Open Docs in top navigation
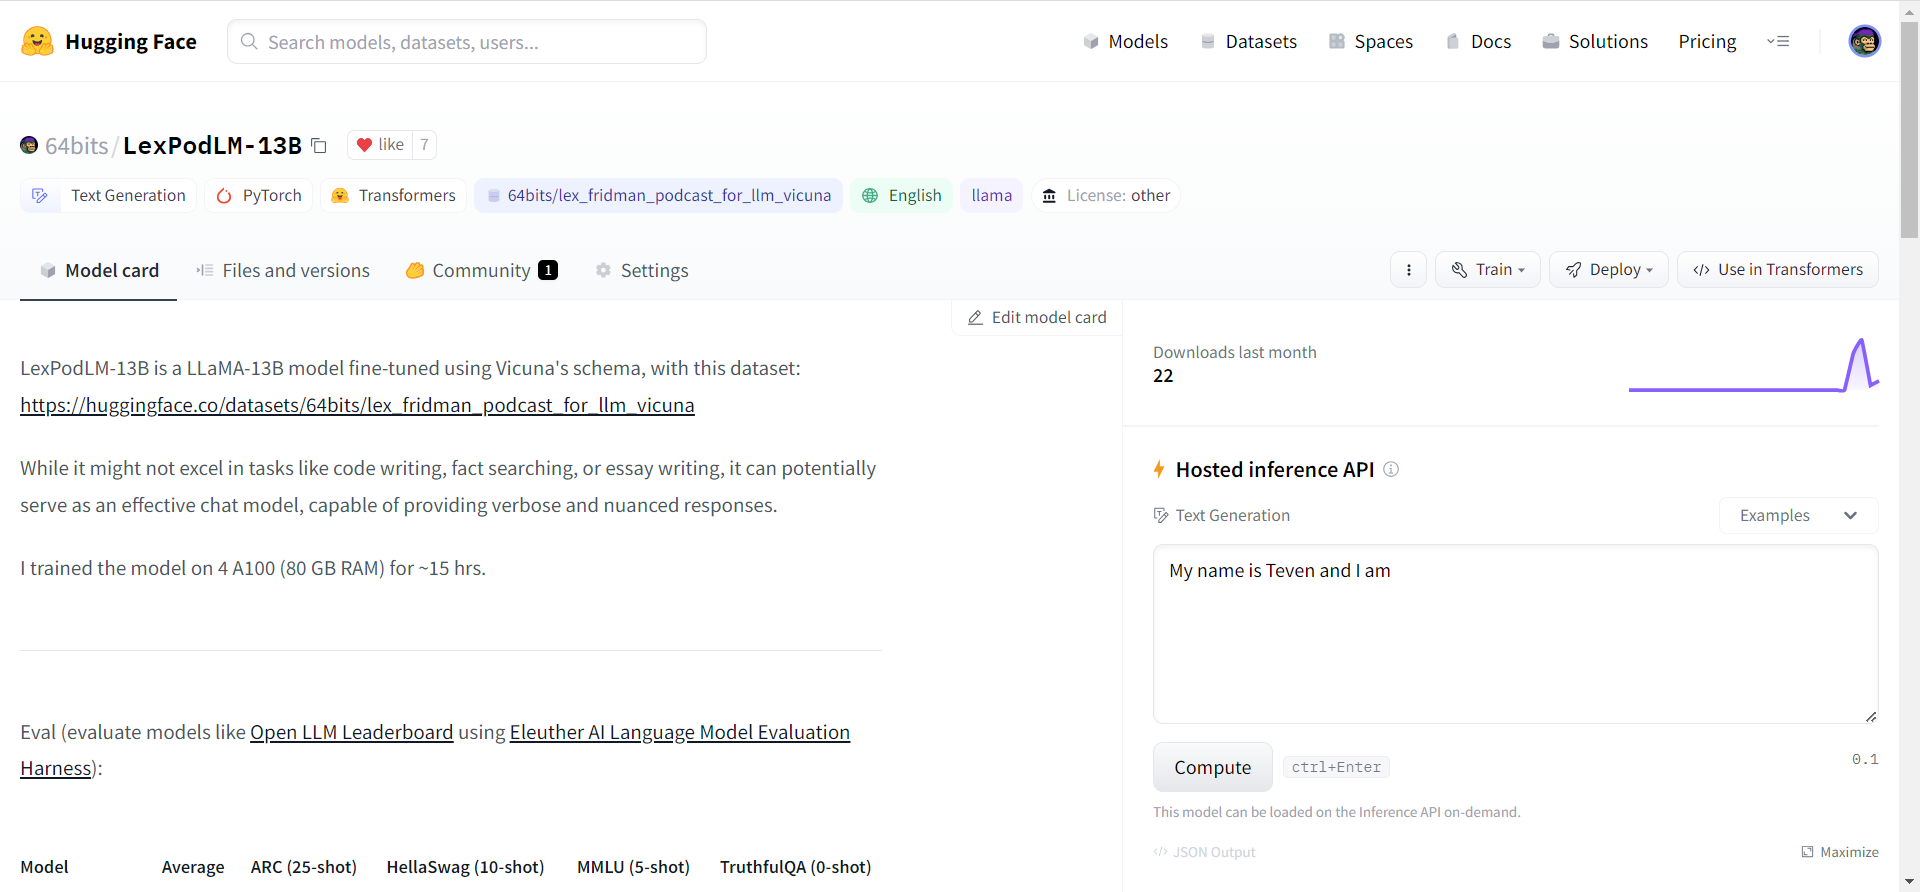Image resolution: width=1920 pixels, height=892 pixels. coord(1478,41)
